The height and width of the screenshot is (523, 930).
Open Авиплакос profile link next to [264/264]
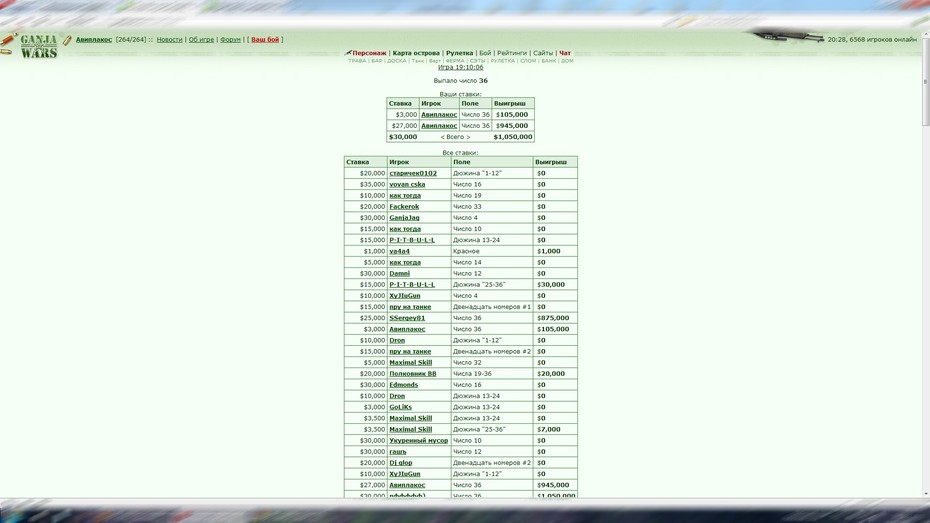(x=94, y=40)
